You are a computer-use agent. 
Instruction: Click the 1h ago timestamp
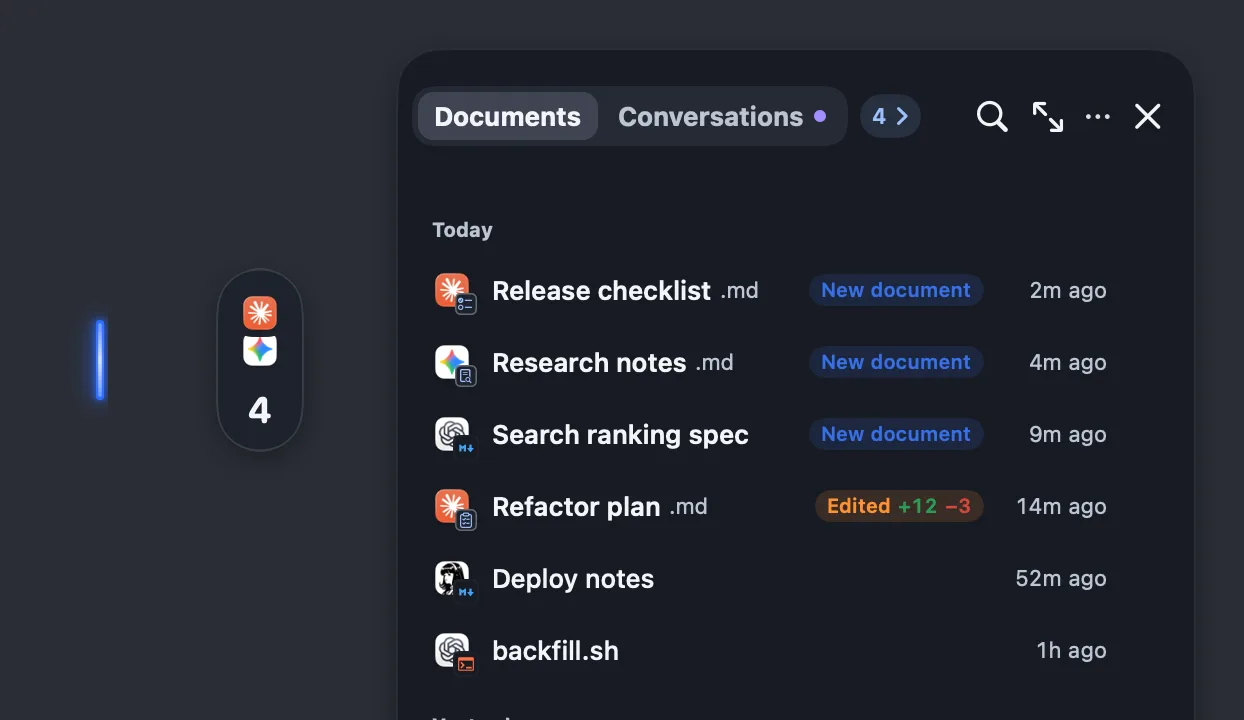1072,651
